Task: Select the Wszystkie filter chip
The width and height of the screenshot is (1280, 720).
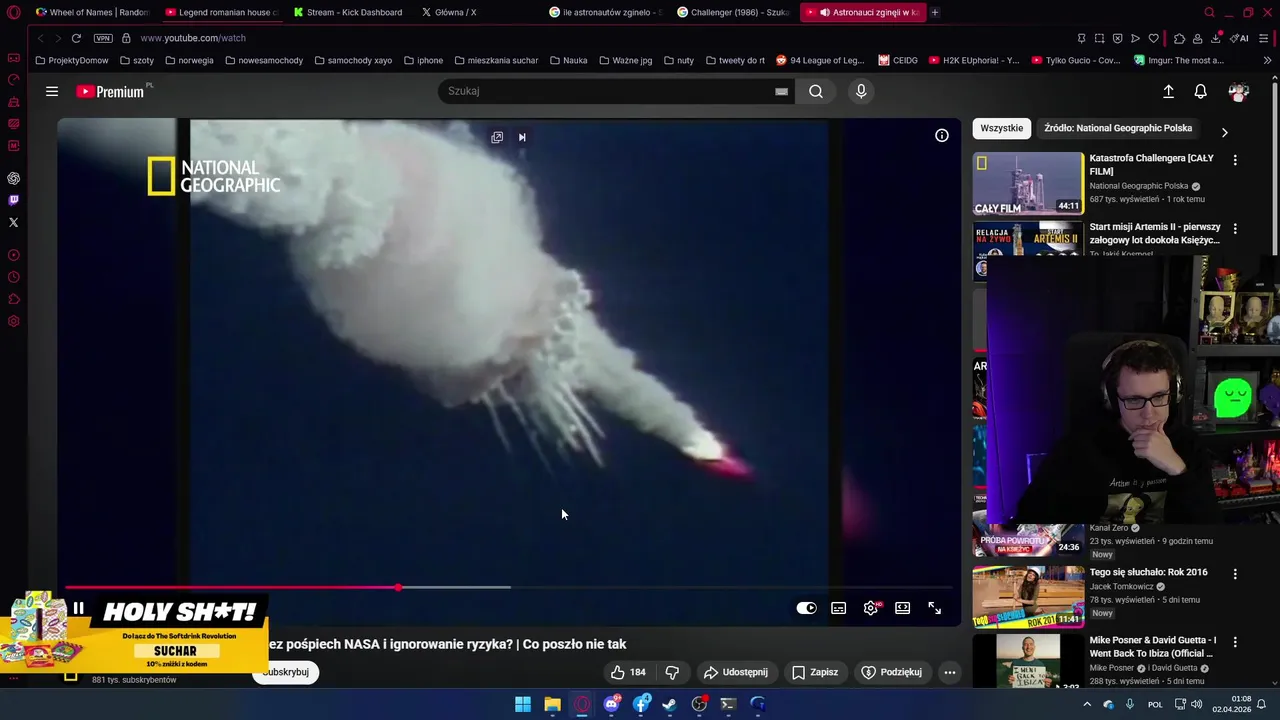Action: 1002,128
